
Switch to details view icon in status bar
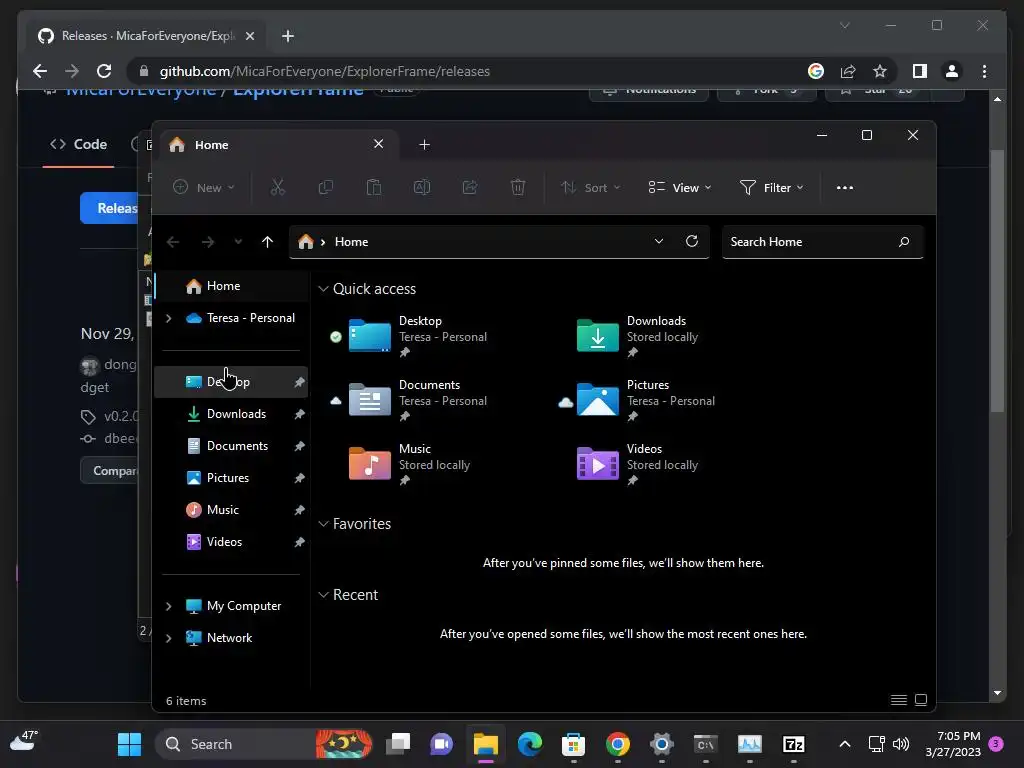(899, 700)
